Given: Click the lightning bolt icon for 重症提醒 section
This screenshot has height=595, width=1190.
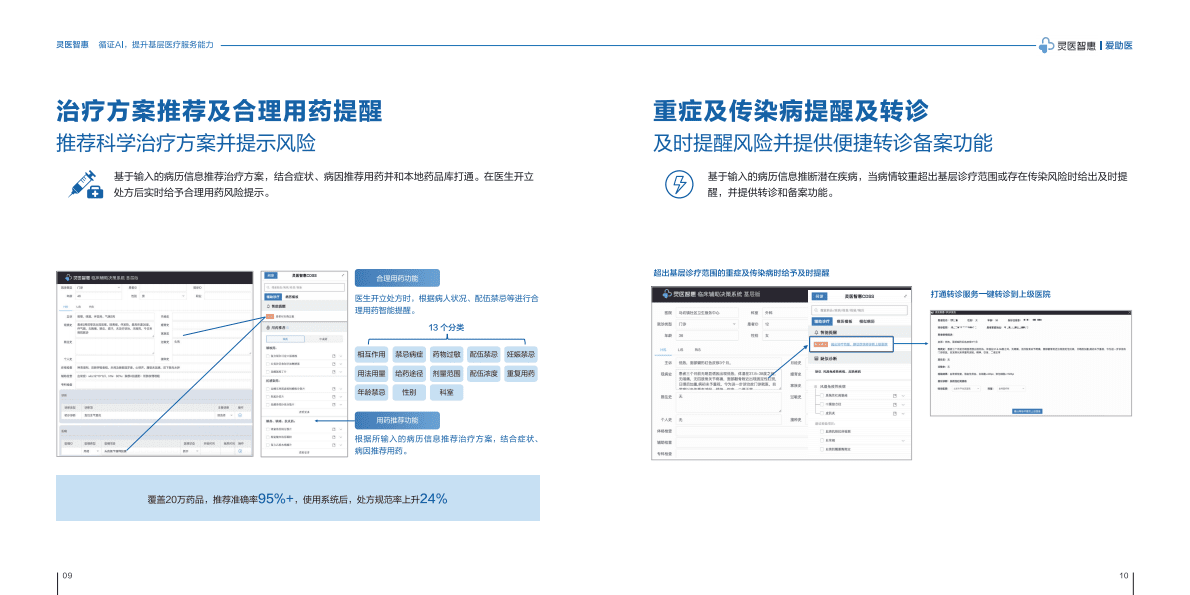Looking at the screenshot, I should click(678, 184).
